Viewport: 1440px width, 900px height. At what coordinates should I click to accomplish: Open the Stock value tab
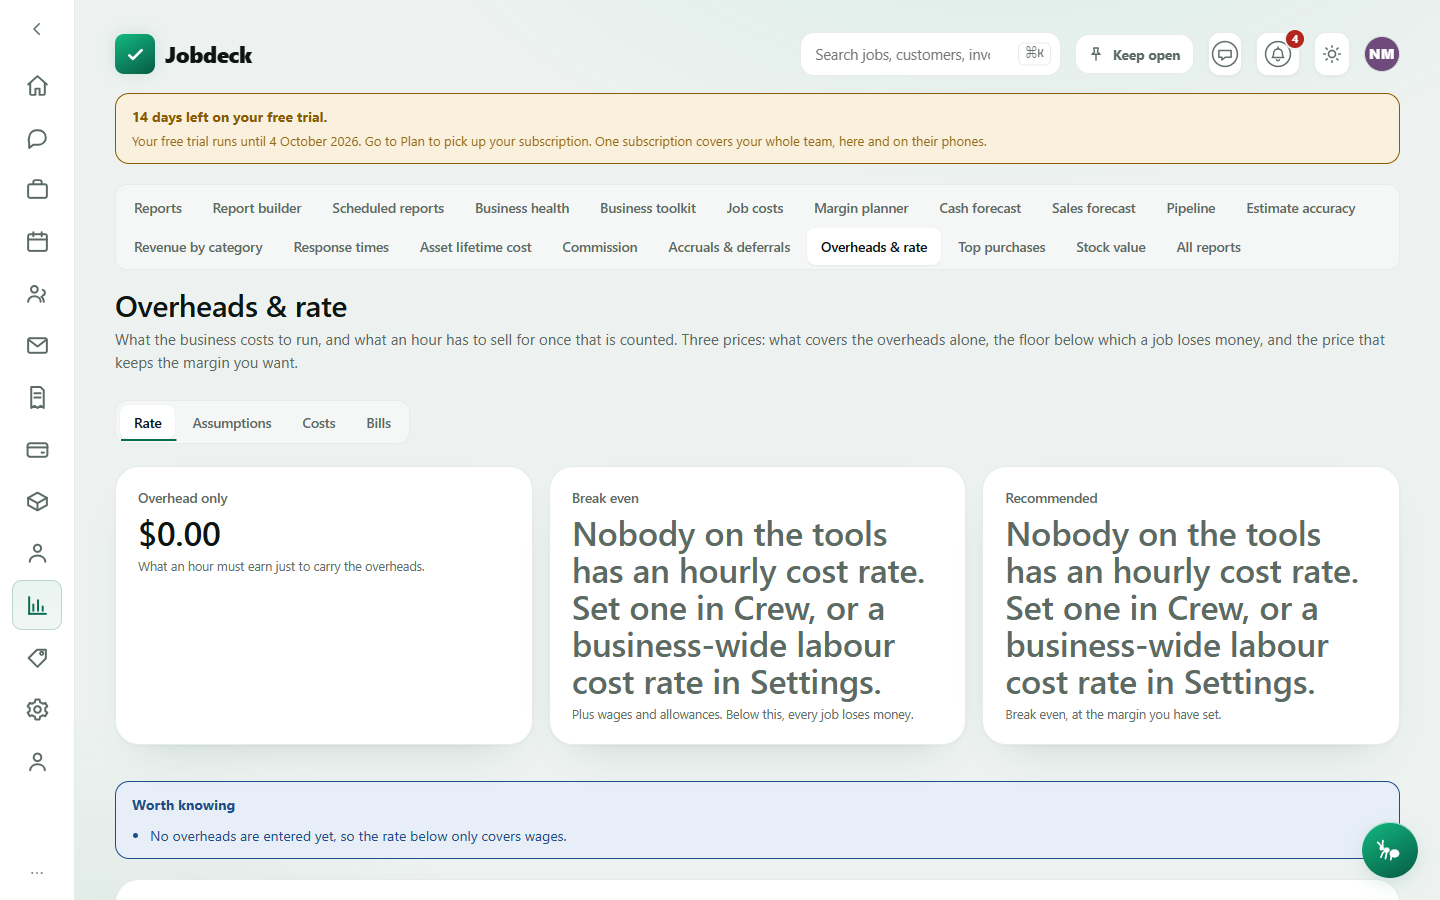pos(1111,247)
